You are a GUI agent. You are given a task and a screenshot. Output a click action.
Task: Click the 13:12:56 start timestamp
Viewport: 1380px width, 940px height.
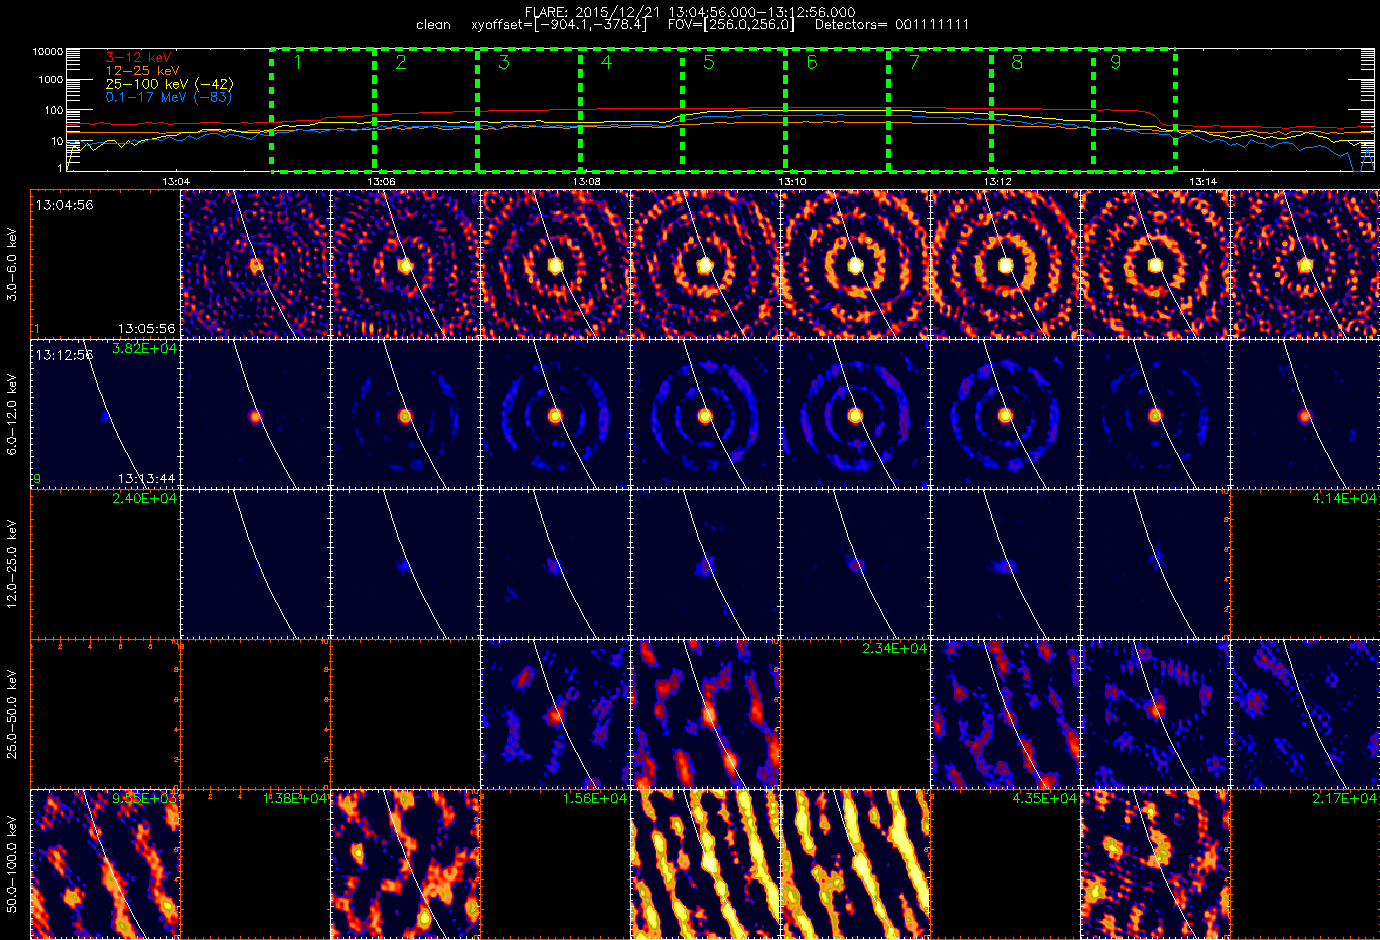64,355
